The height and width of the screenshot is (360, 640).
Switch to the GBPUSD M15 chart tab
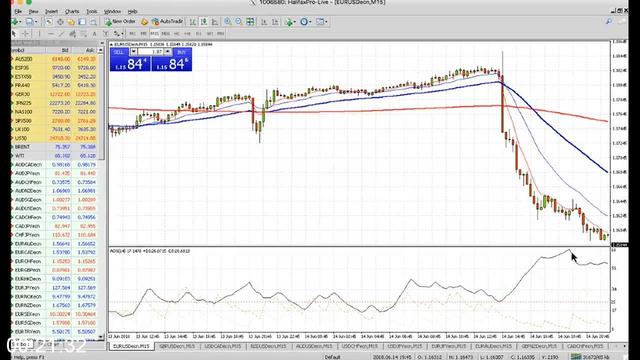coord(177,346)
